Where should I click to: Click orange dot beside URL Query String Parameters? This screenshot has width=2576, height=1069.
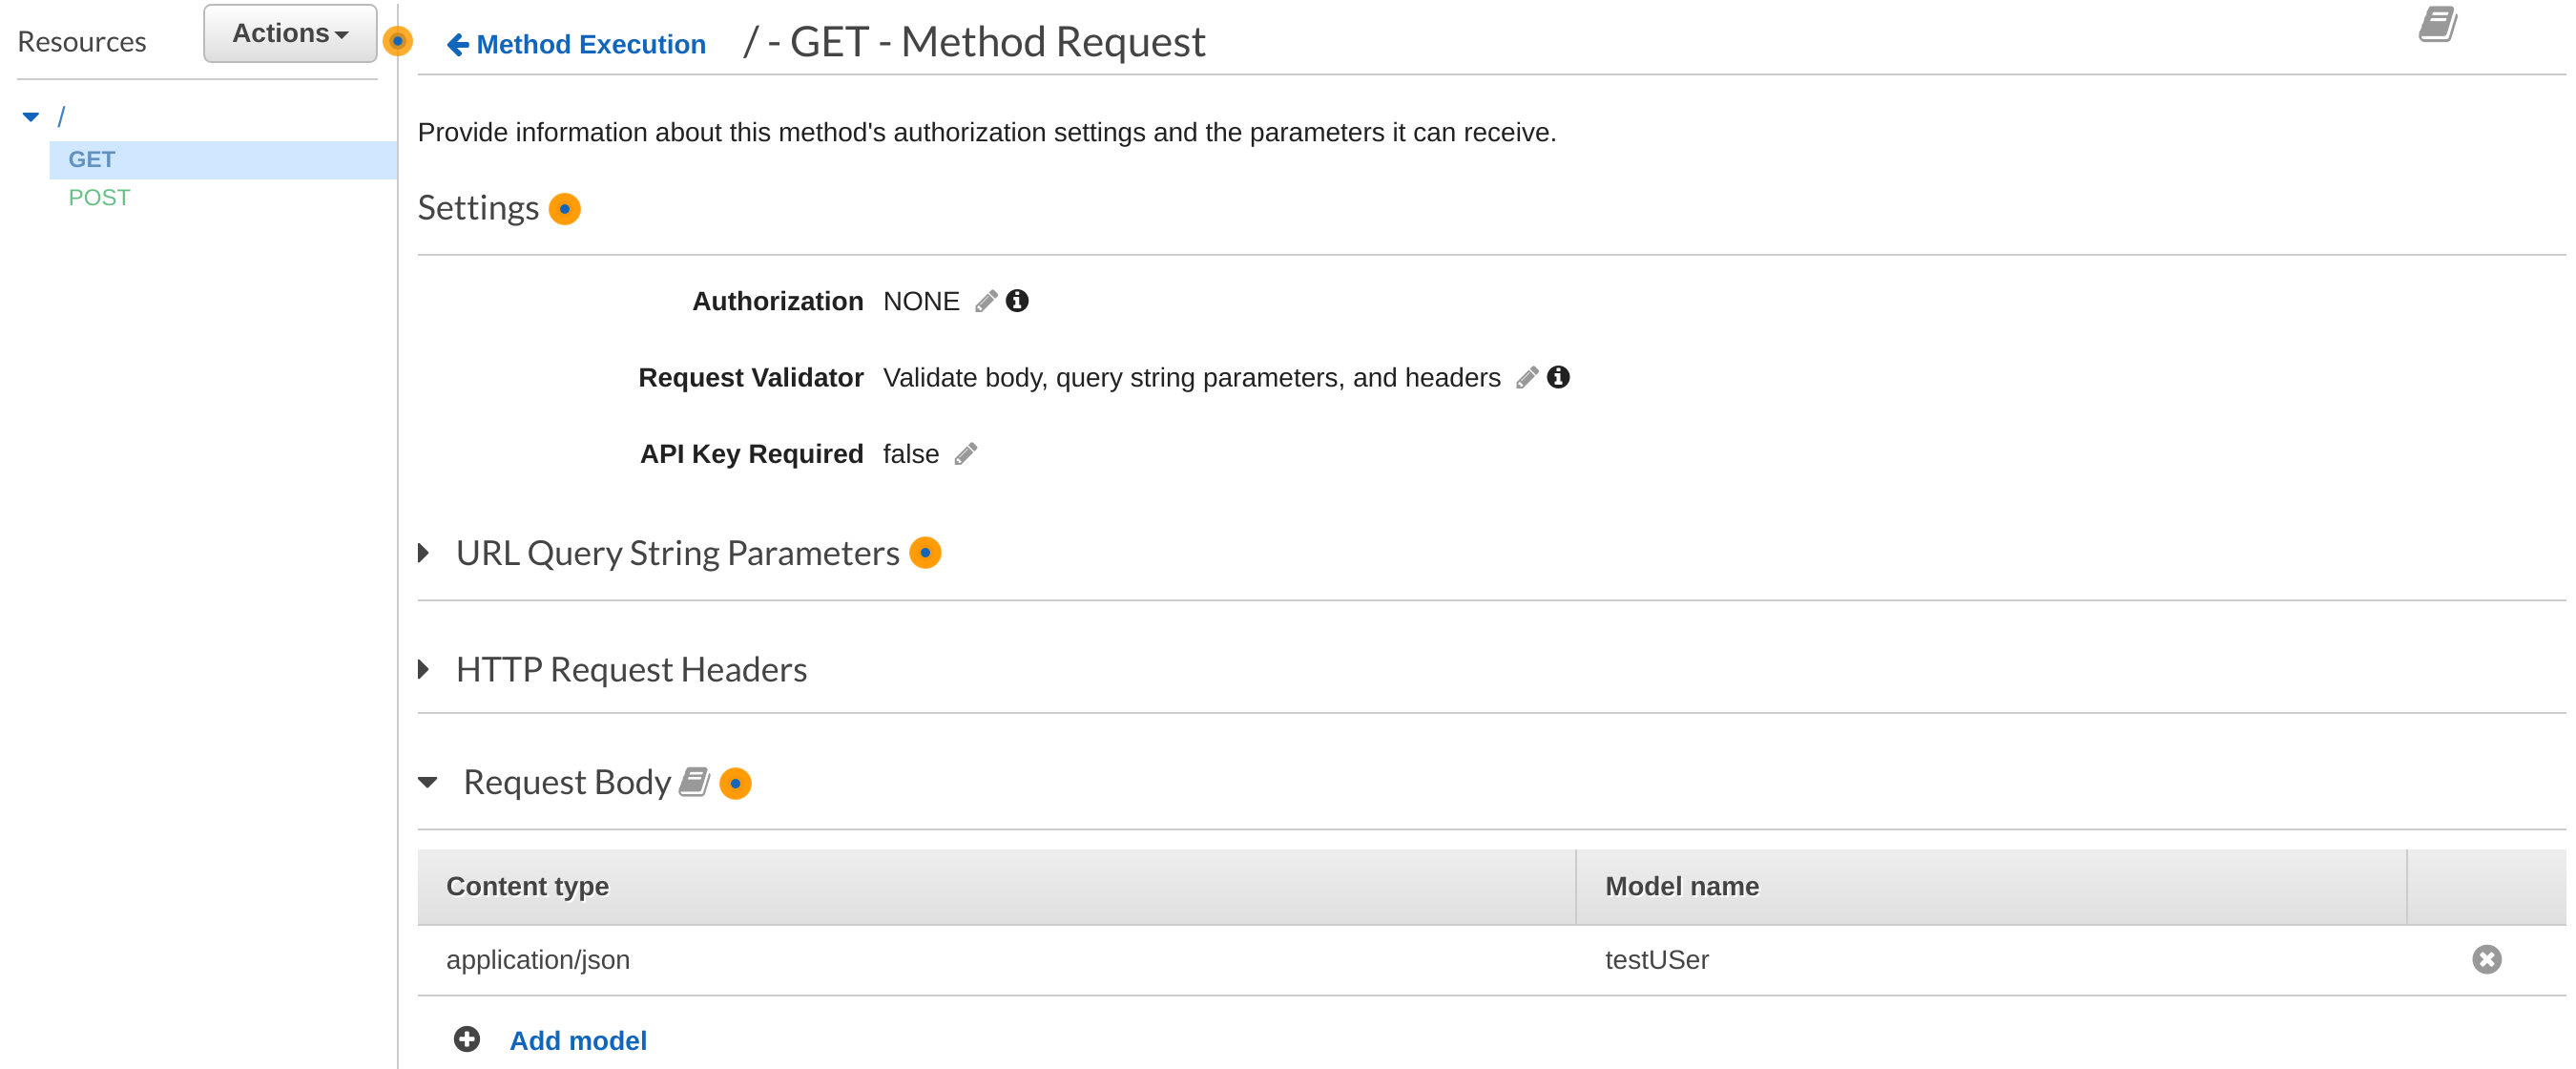925,553
